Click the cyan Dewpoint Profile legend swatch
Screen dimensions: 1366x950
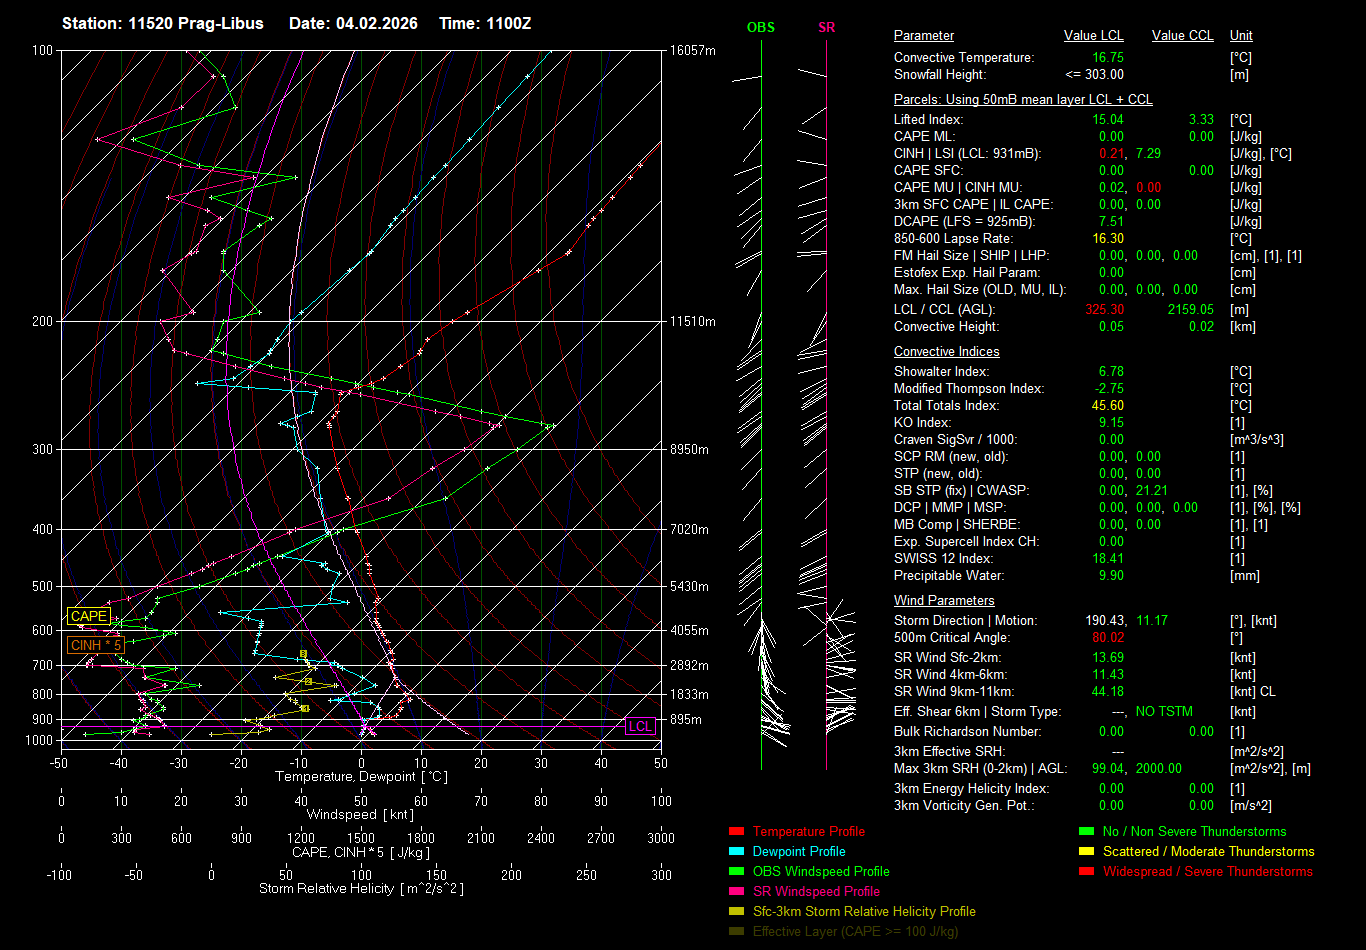pos(737,851)
